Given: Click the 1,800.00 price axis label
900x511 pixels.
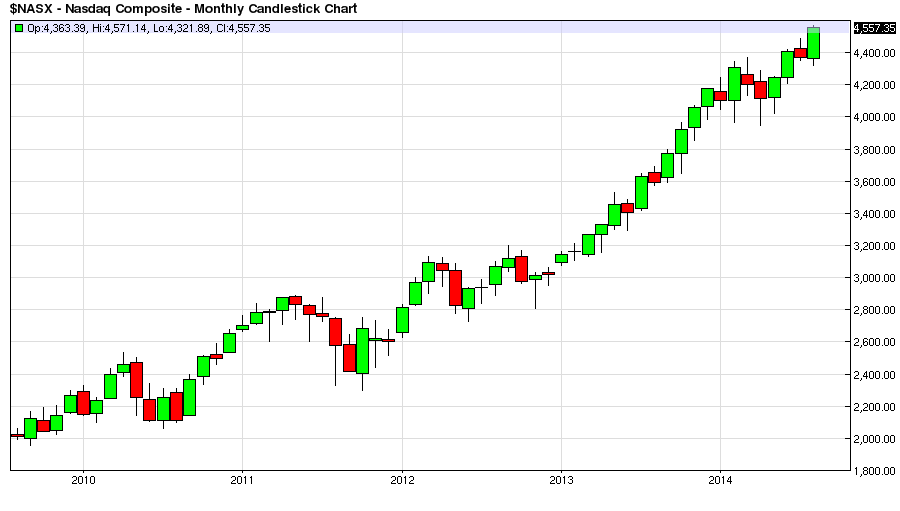Looking at the screenshot, I should coord(874,471).
